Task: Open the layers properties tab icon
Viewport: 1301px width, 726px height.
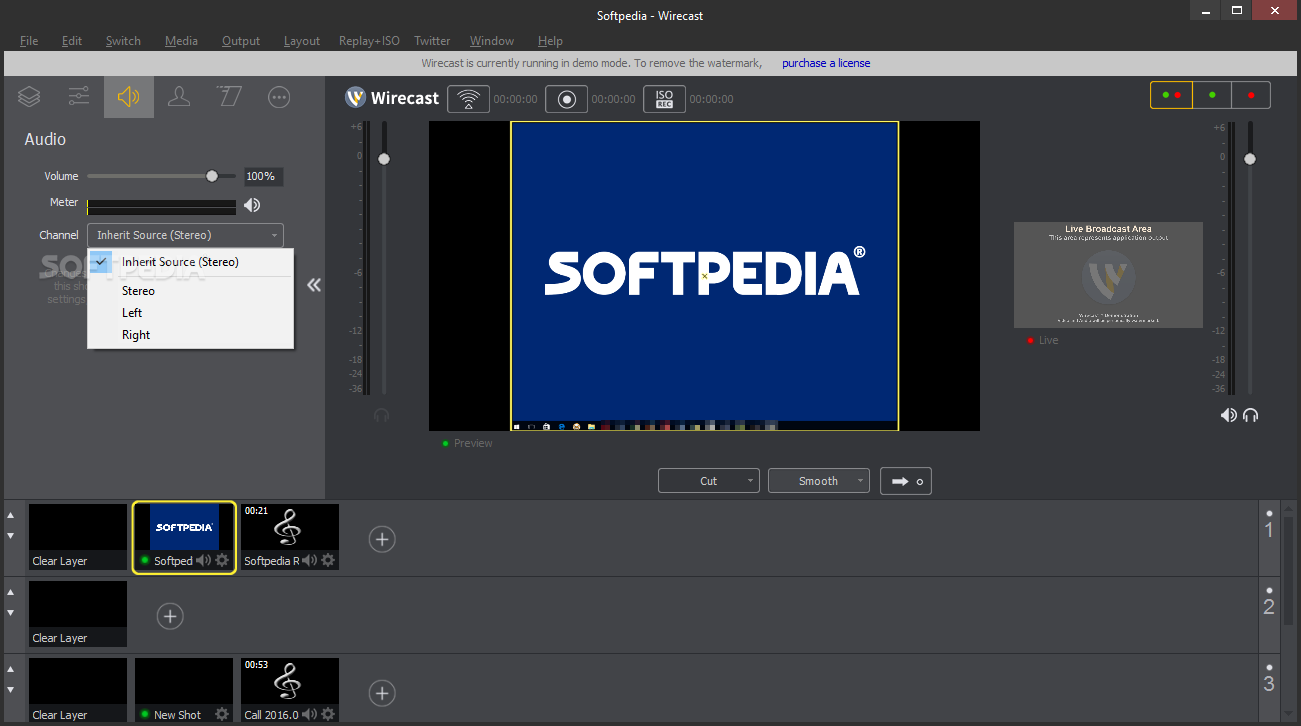Action: [x=29, y=97]
